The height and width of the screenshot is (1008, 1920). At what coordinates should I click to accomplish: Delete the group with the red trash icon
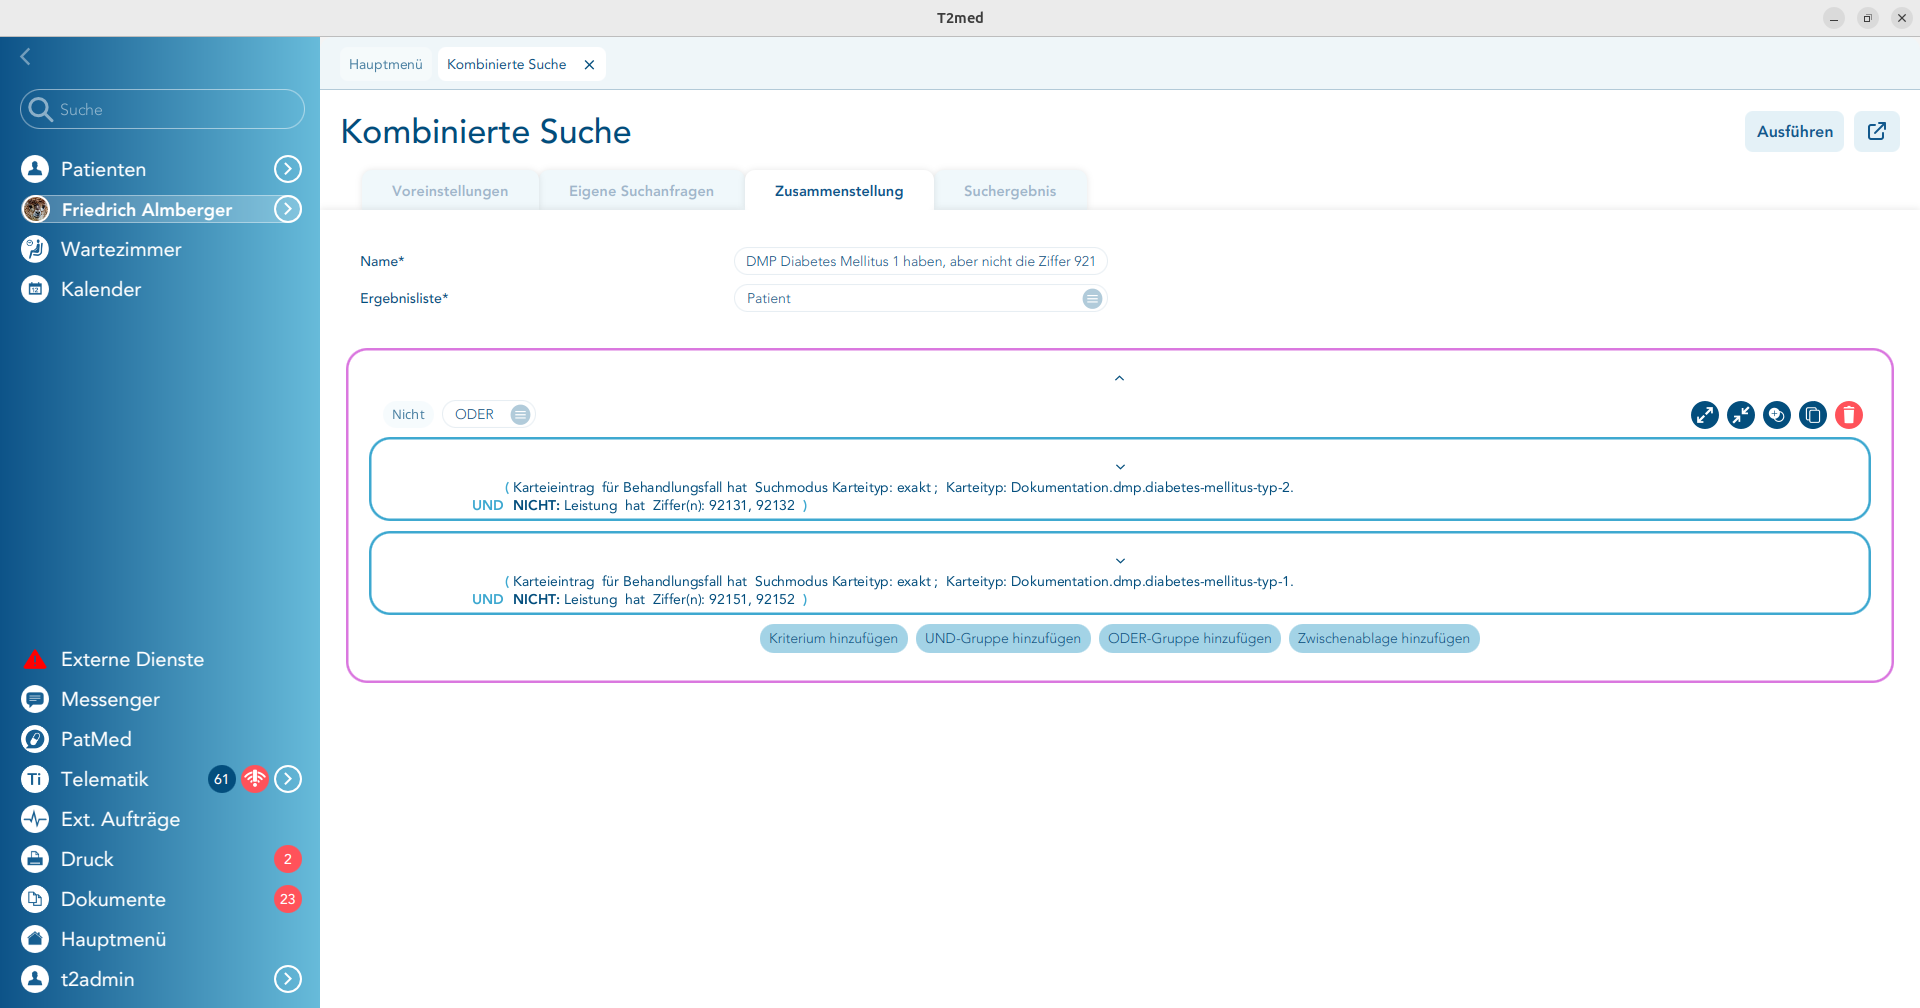click(x=1849, y=414)
